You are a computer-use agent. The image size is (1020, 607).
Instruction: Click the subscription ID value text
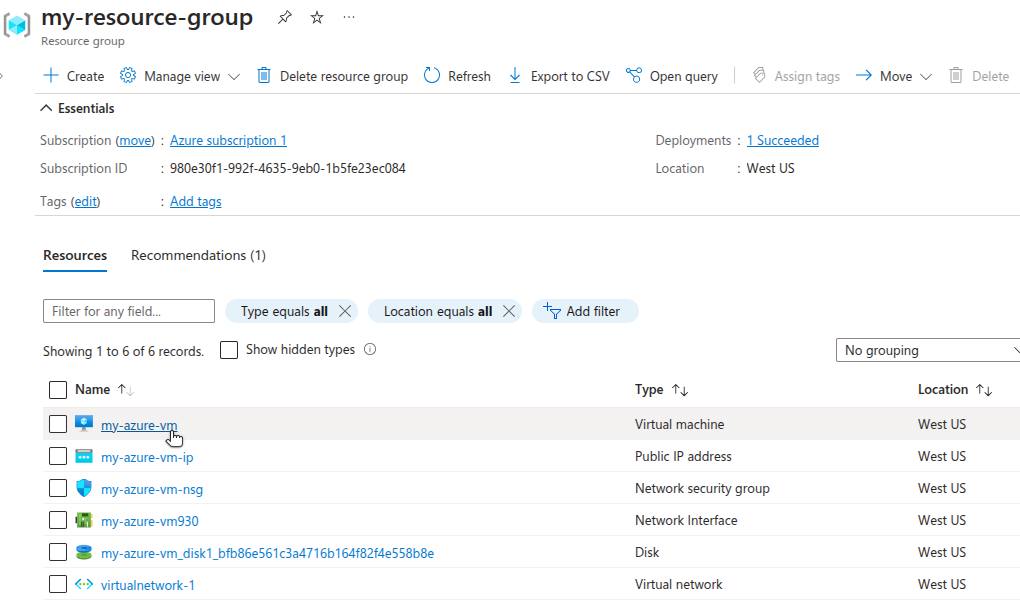click(288, 169)
